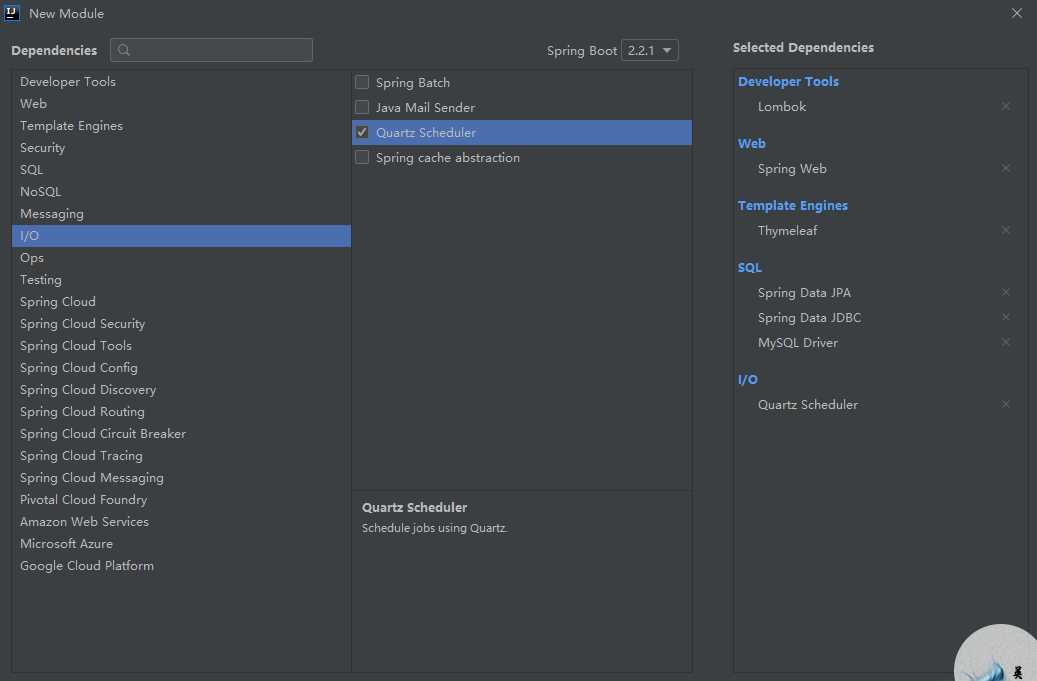Choose Amazon Web Services category
1037x681 pixels.
(x=181, y=522)
